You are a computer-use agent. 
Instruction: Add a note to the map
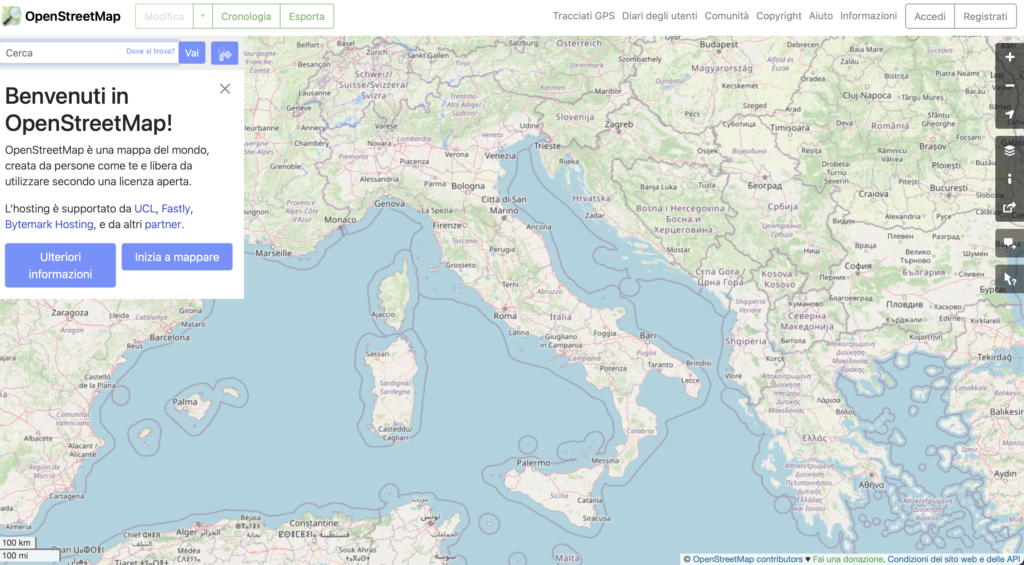1010,244
